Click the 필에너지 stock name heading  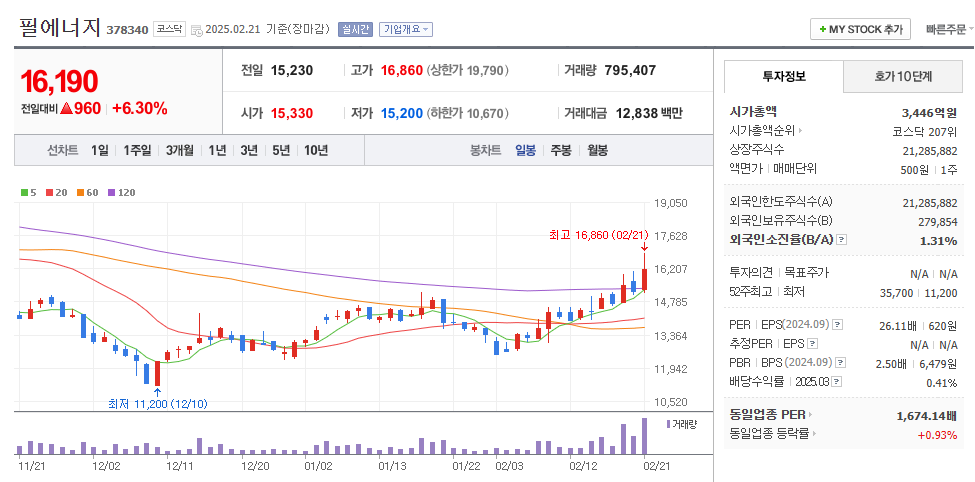click(x=60, y=27)
